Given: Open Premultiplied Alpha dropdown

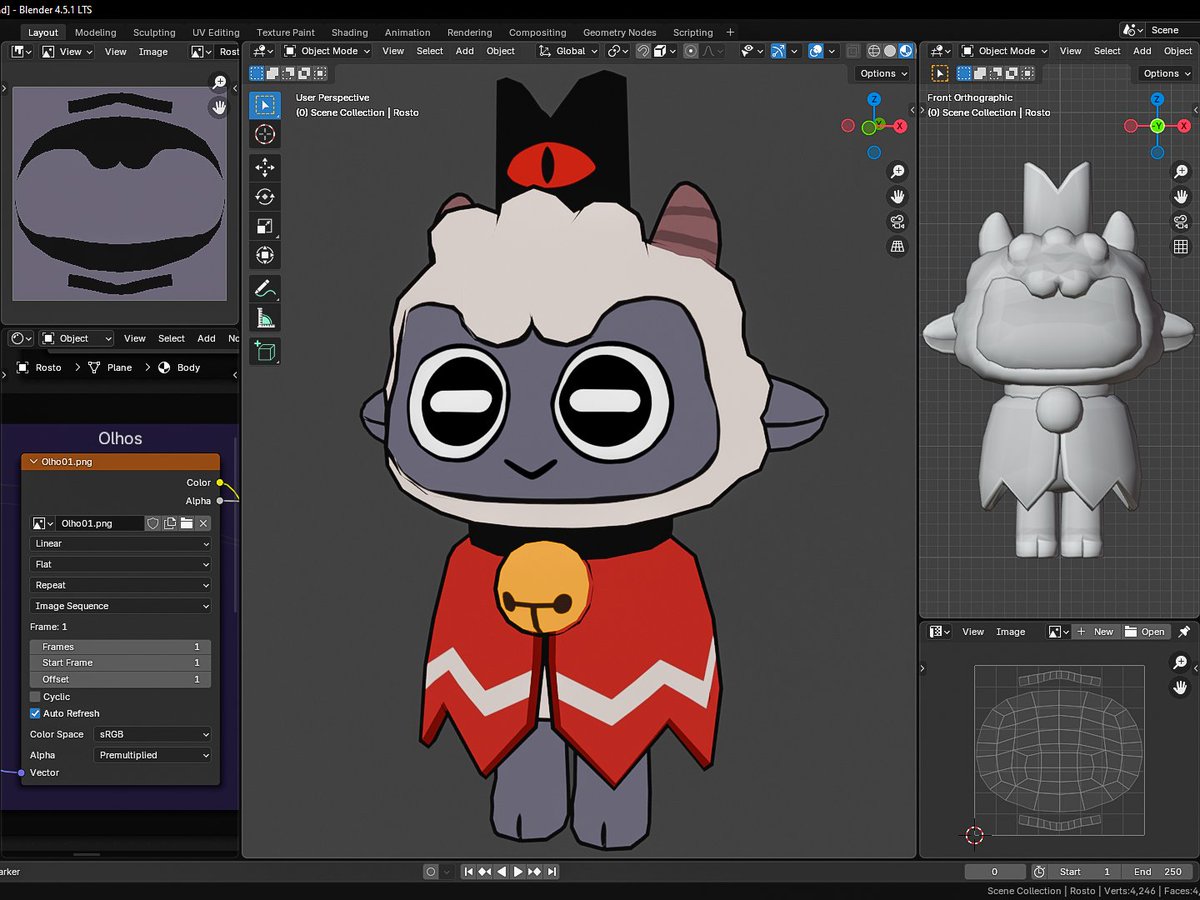Looking at the screenshot, I should (x=153, y=755).
